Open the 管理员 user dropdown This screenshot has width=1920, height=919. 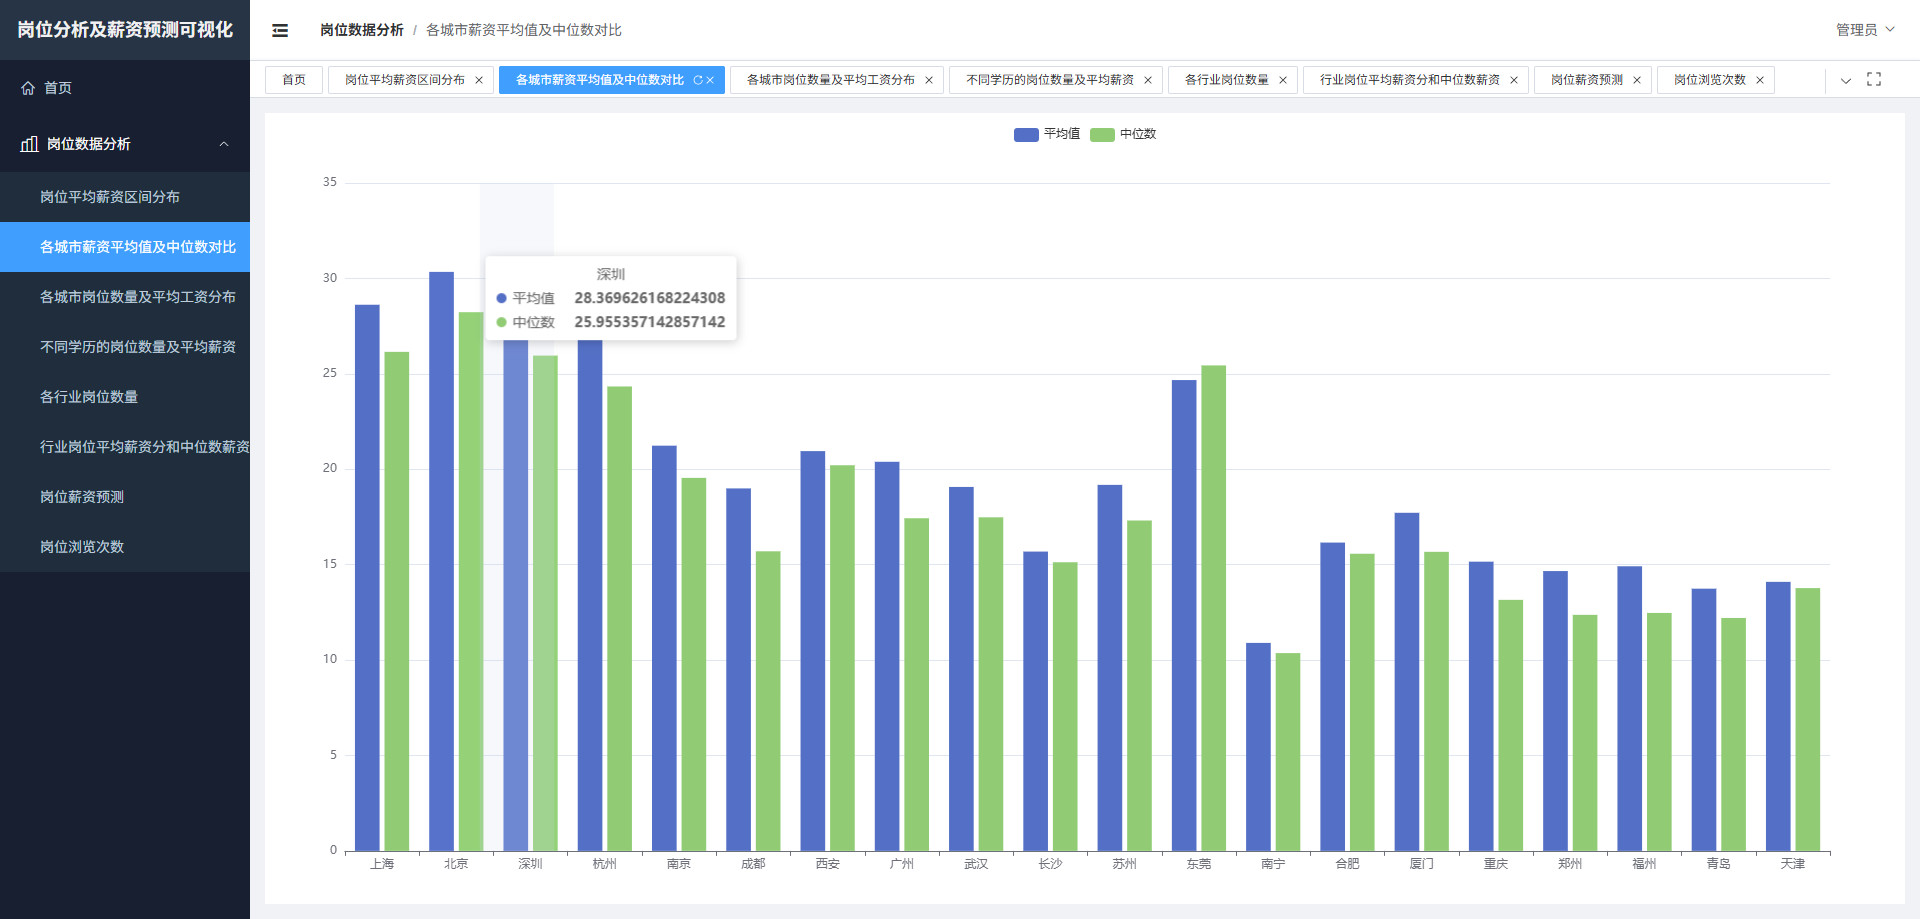[1865, 30]
